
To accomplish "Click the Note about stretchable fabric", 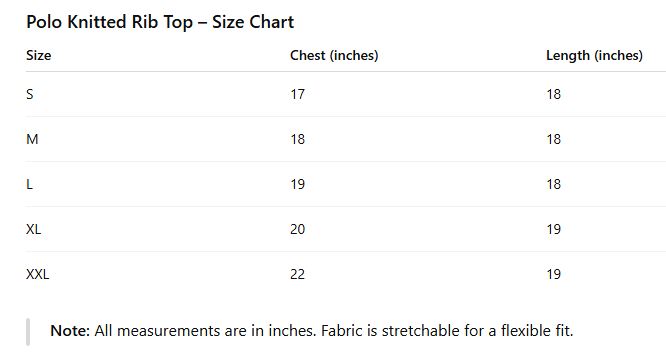I will (312, 331).
